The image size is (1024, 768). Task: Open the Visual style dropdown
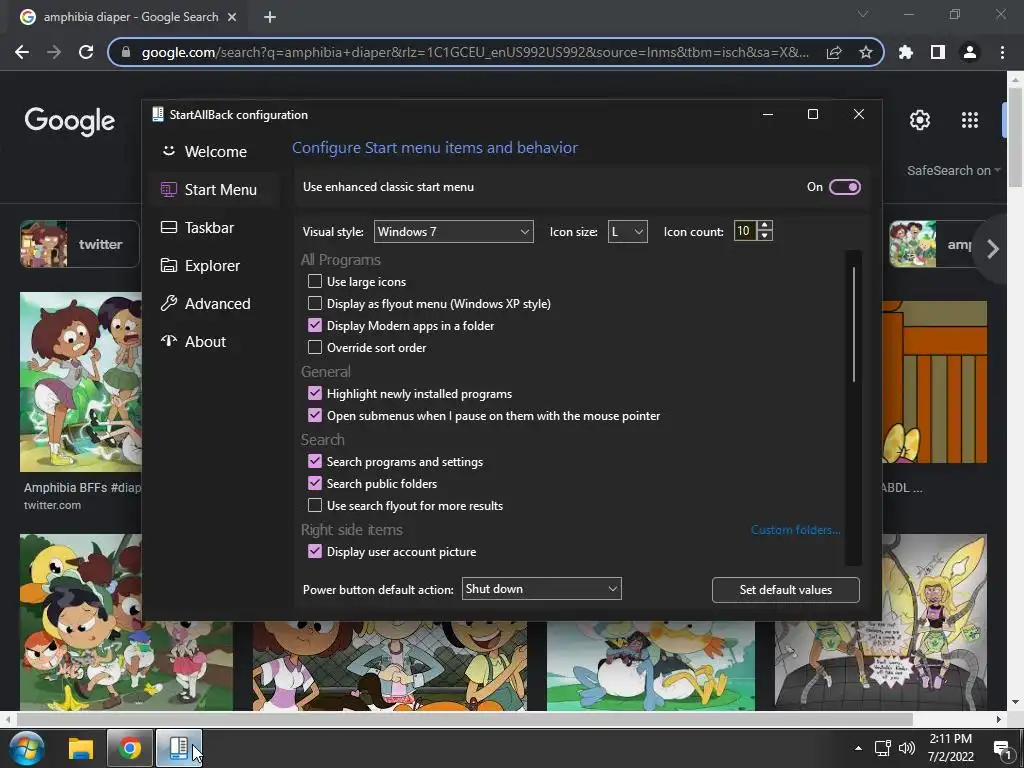pos(453,231)
